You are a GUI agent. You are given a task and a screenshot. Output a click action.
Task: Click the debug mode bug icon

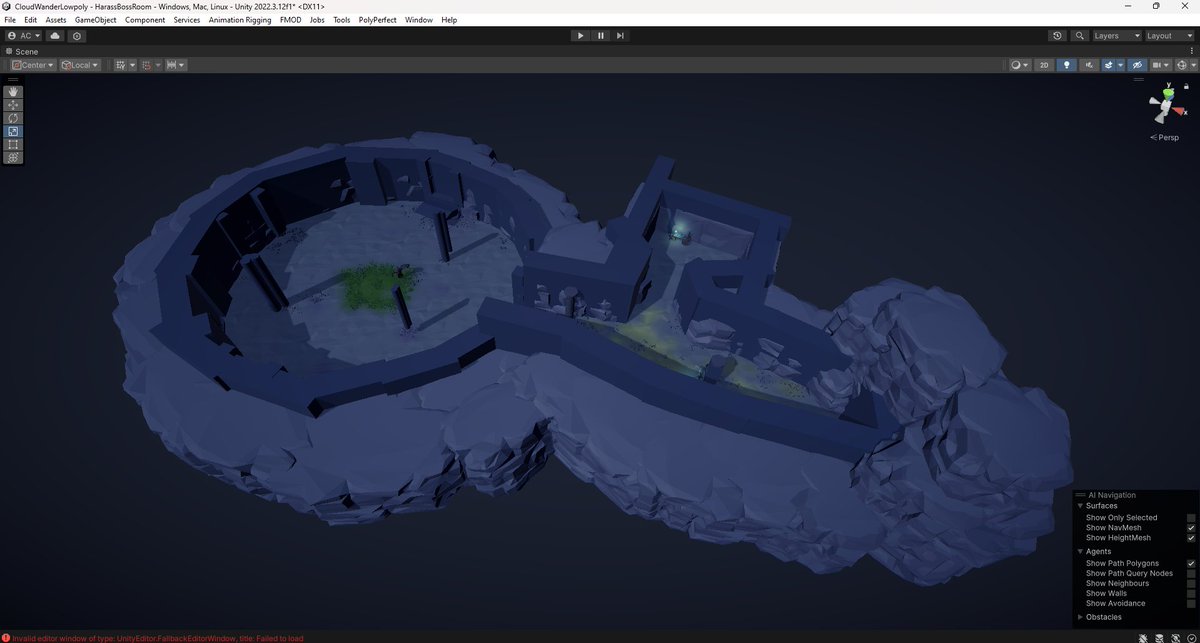(x=1143, y=637)
